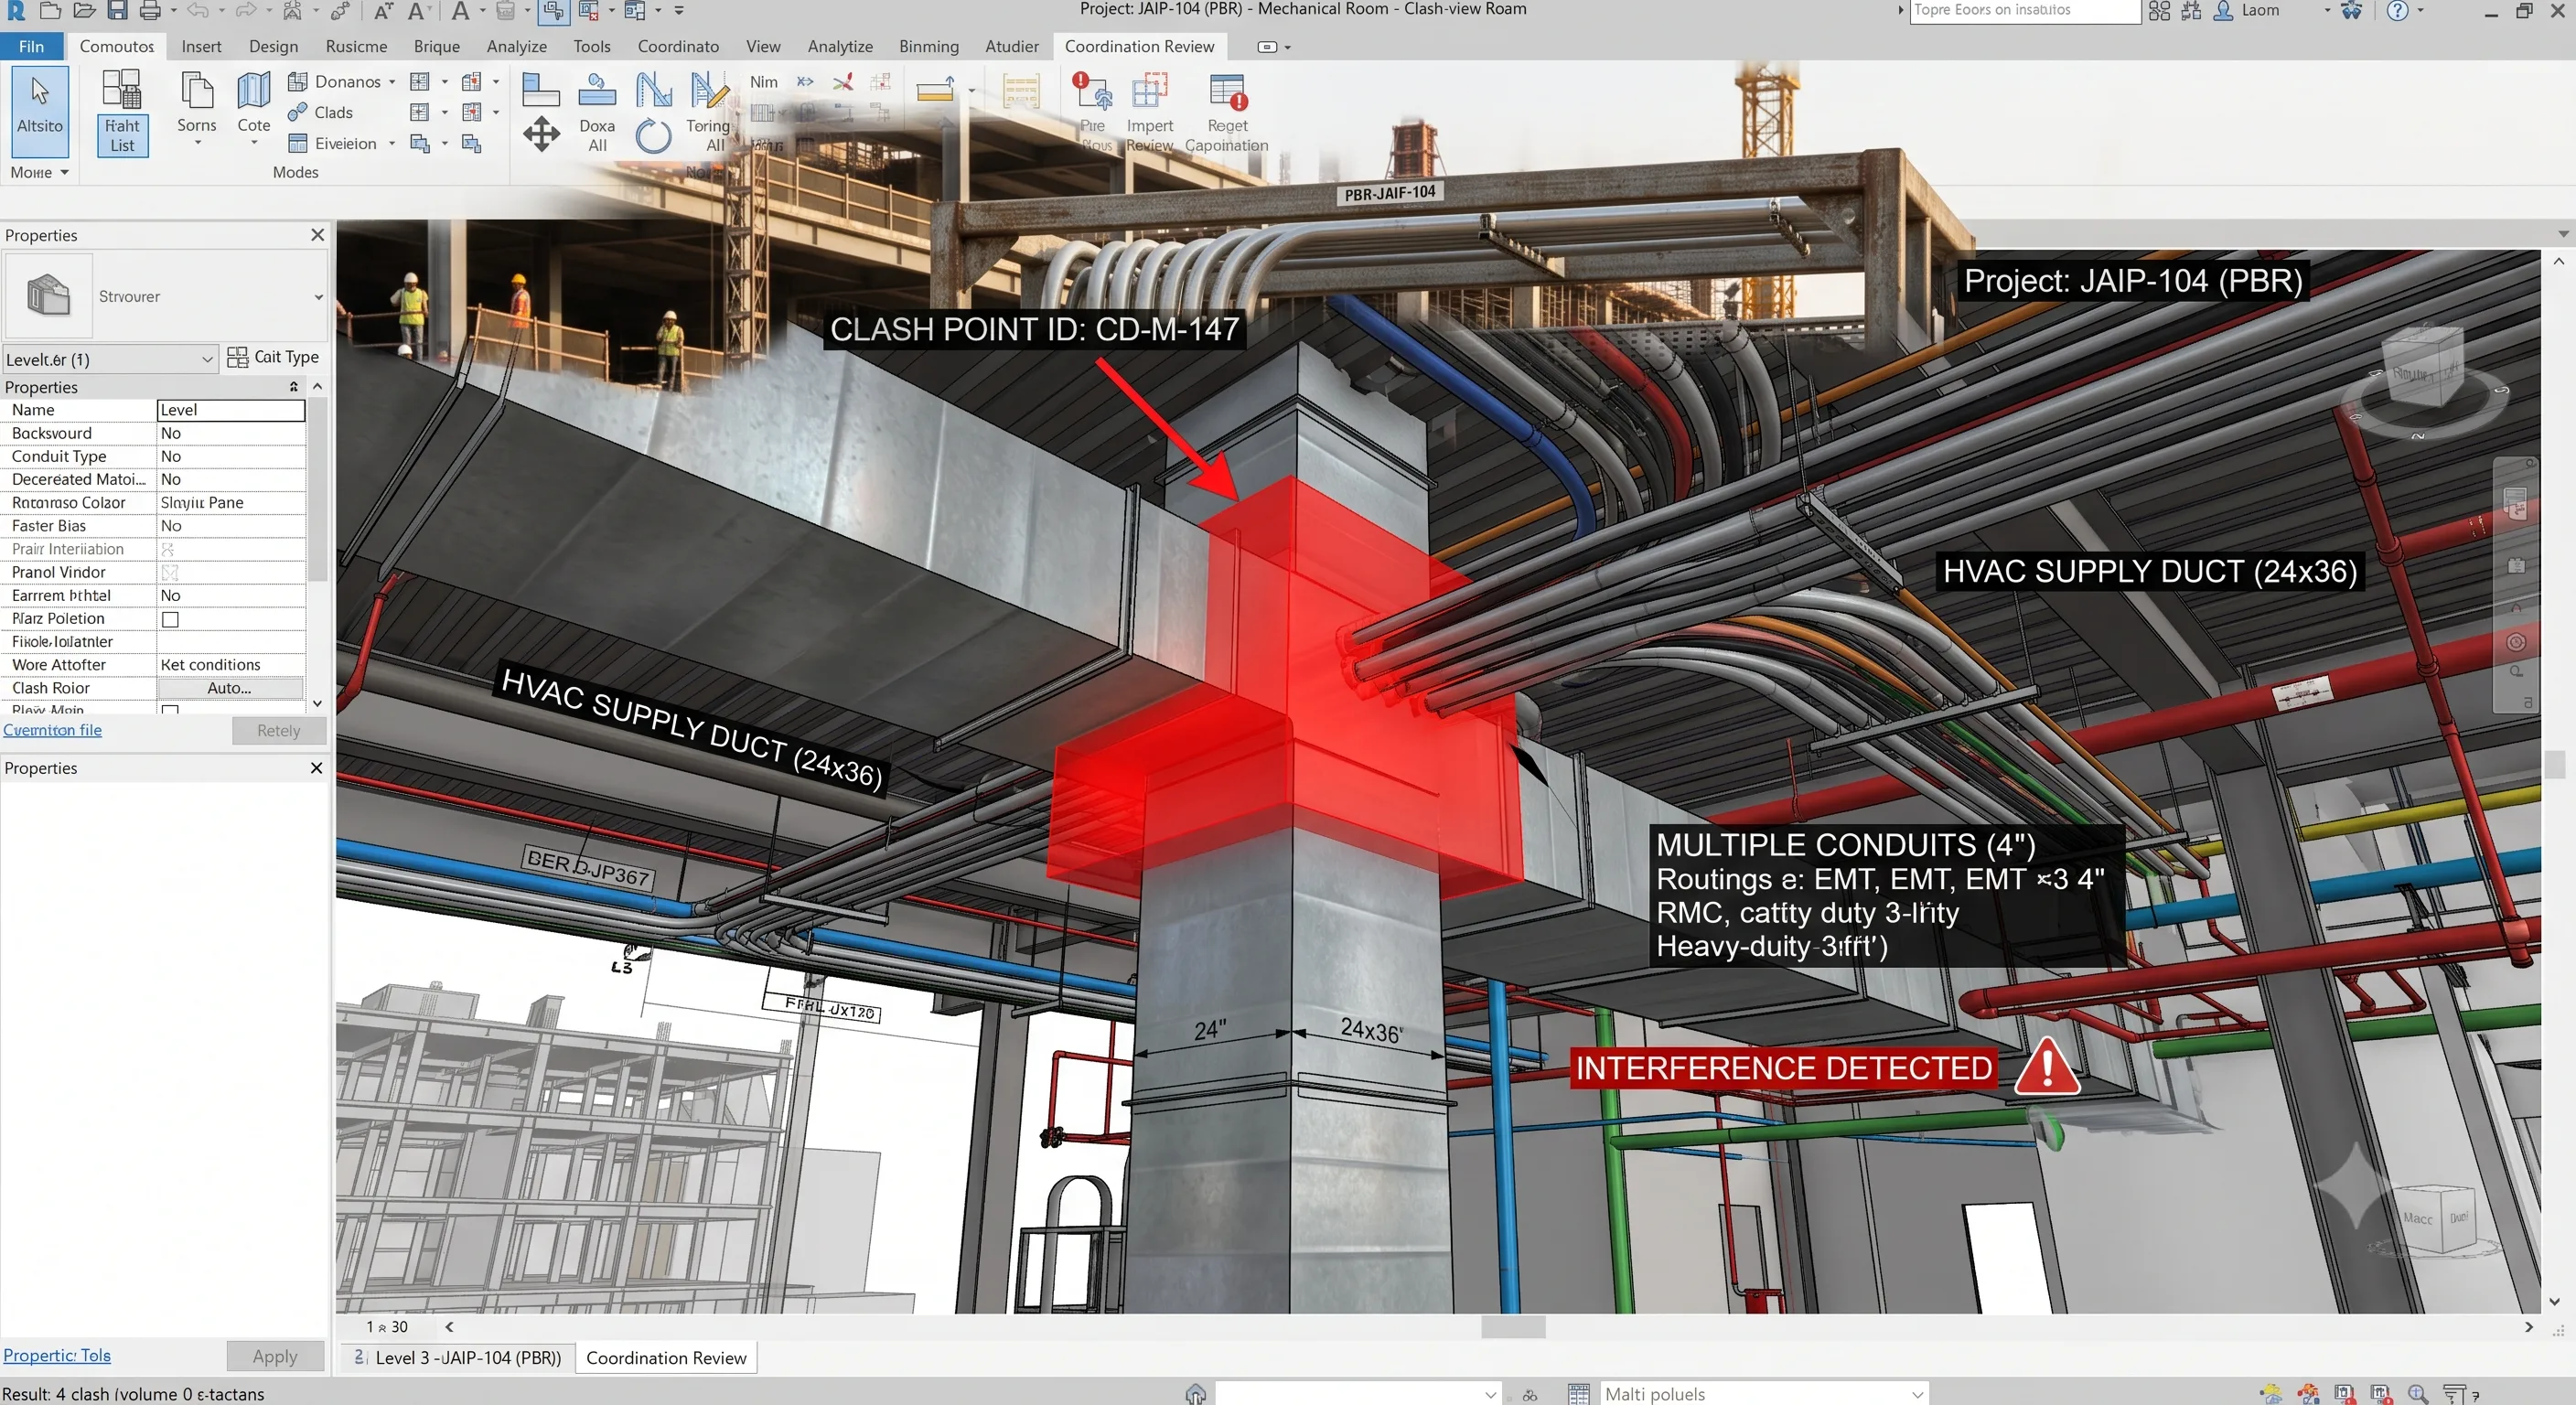Click the Doxa All tool
This screenshot has height=1405, width=2576.
pyautogui.click(x=597, y=112)
